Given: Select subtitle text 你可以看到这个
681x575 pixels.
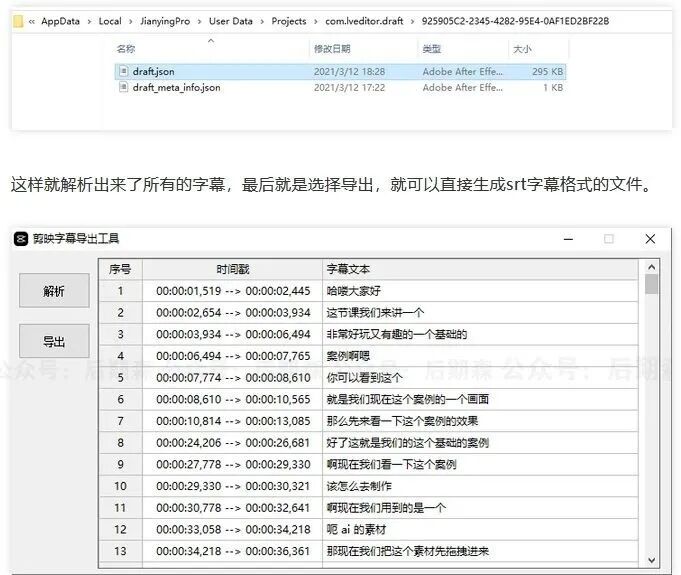Looking at the screenshot, I should coord(364,378).
